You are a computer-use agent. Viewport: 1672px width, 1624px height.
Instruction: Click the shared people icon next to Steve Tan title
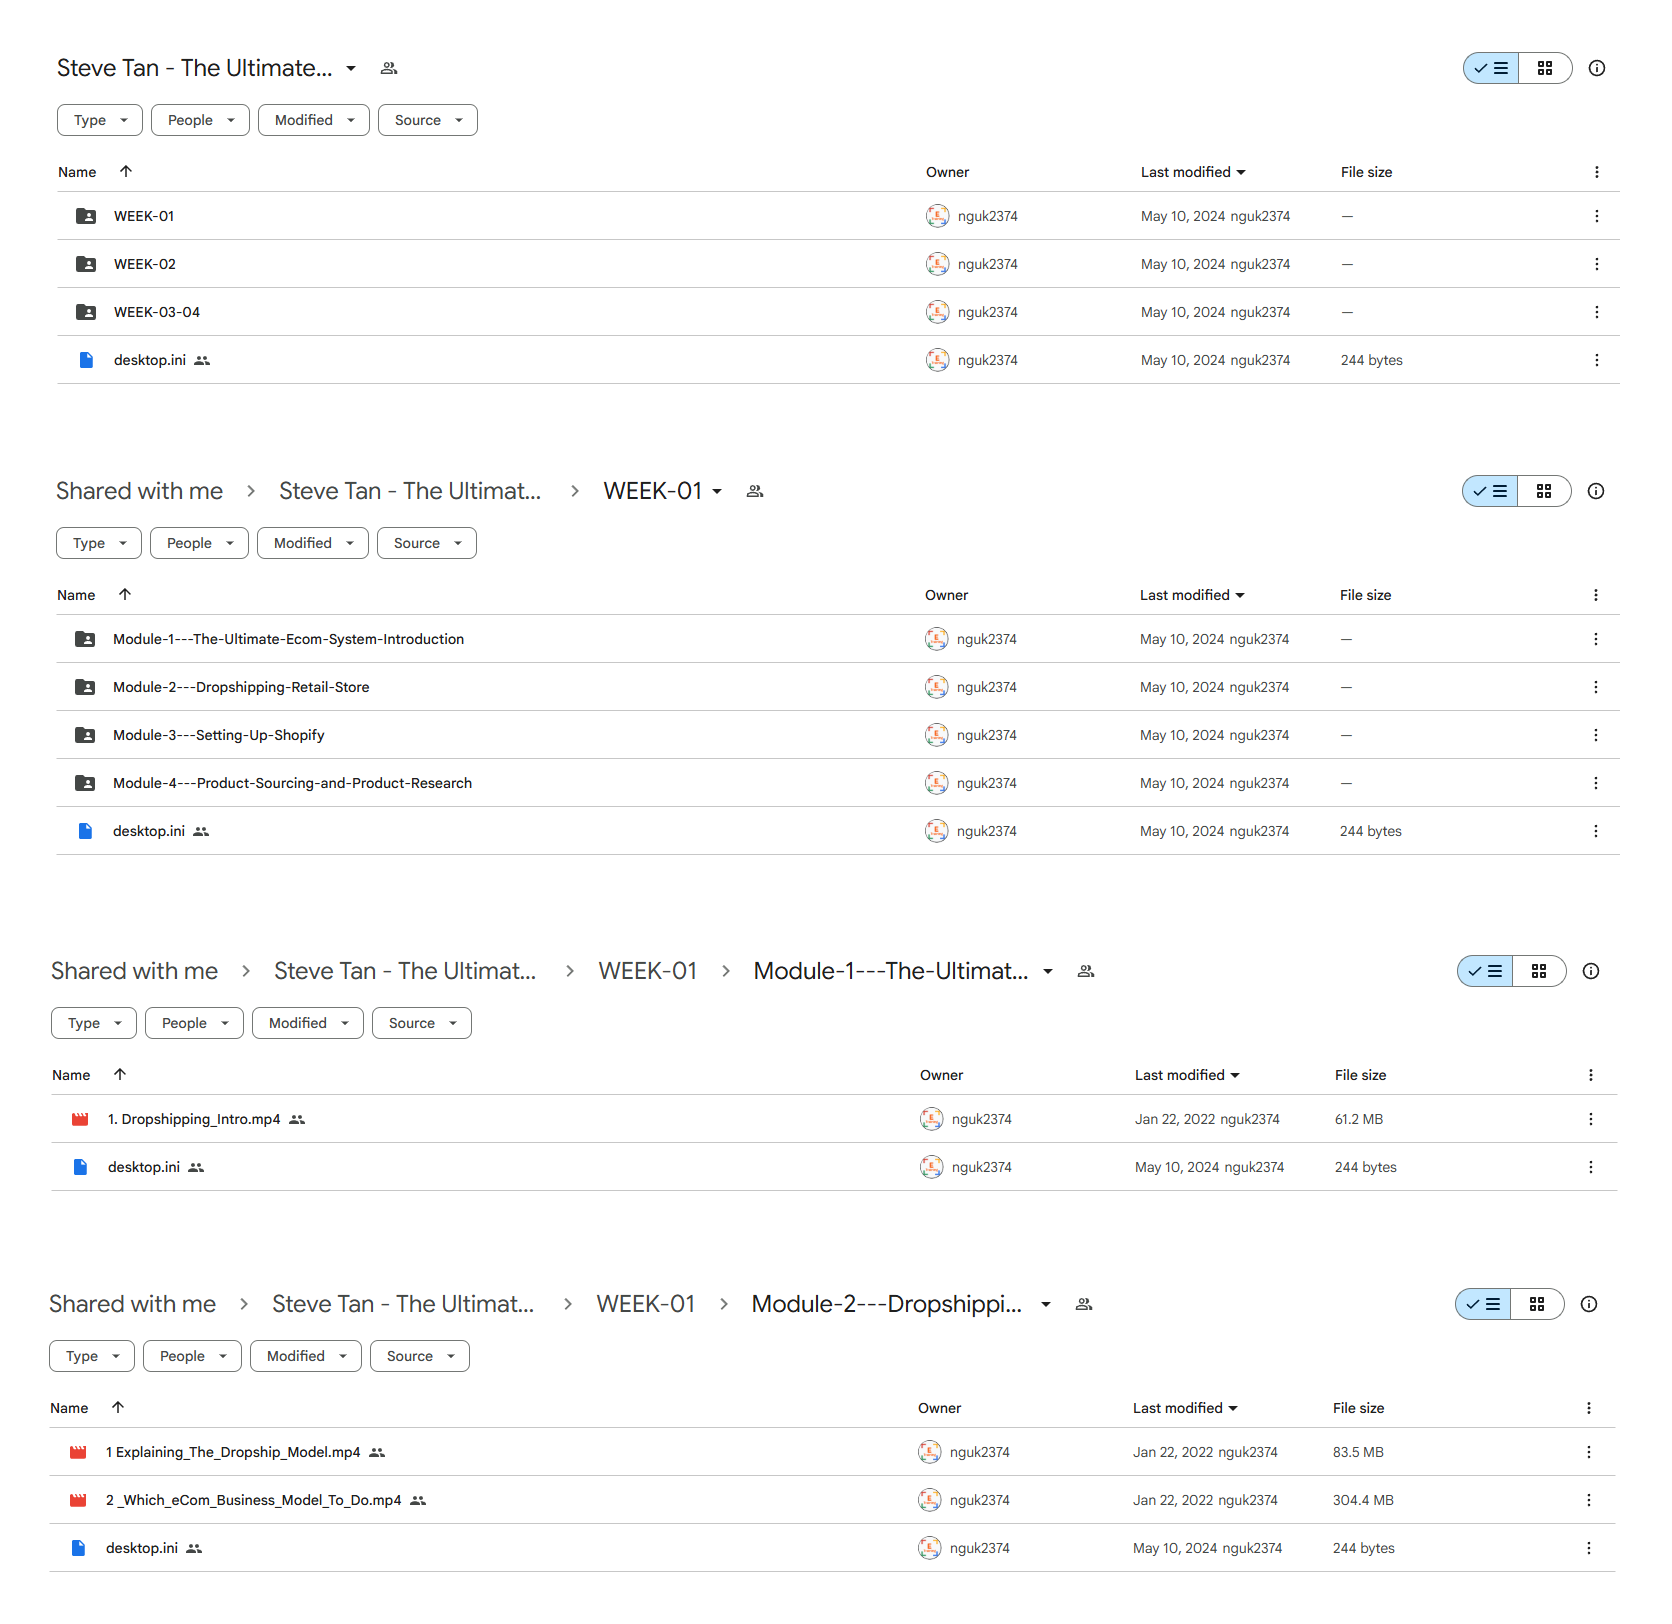[x=389, y=68]
